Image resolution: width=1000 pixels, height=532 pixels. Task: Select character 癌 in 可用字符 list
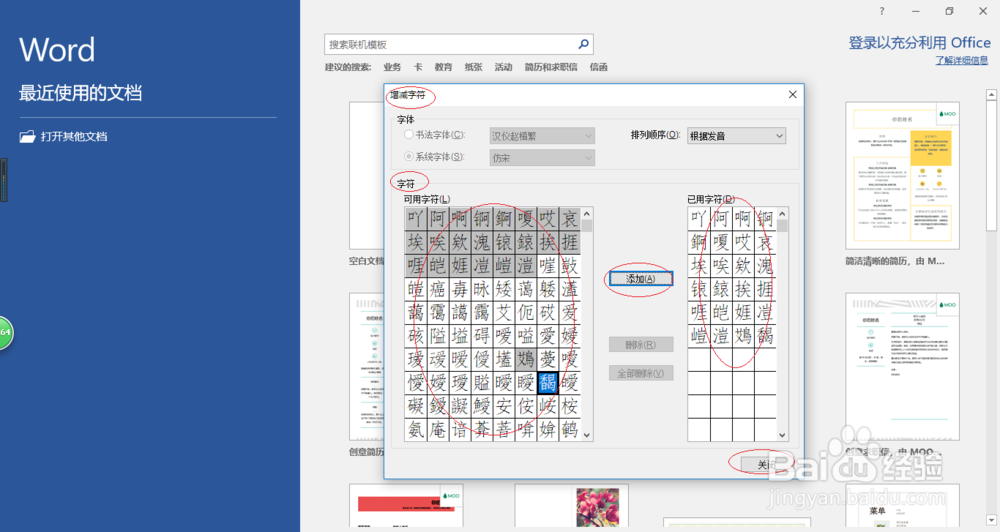click(438, 289)
